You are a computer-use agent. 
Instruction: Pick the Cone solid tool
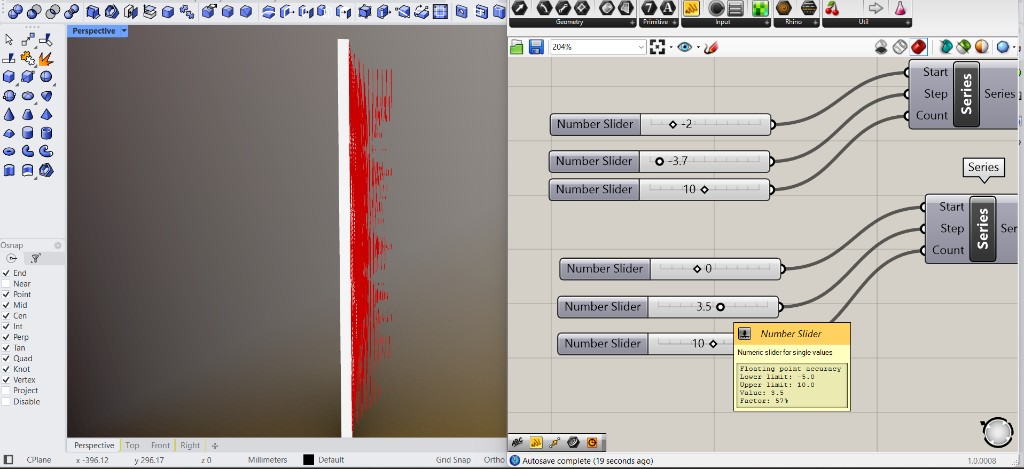coord(9,115)
